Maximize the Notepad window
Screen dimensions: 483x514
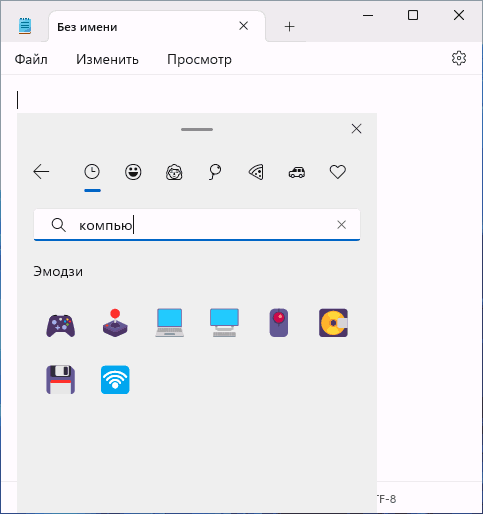pyautogui.click(x=413, y=15)
